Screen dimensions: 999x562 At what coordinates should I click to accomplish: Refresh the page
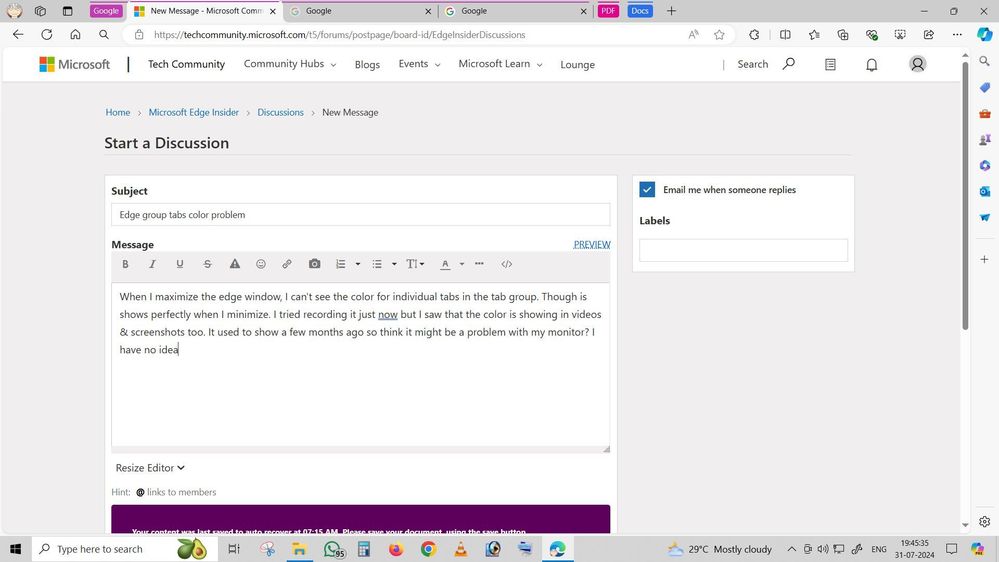pos(47,34)
